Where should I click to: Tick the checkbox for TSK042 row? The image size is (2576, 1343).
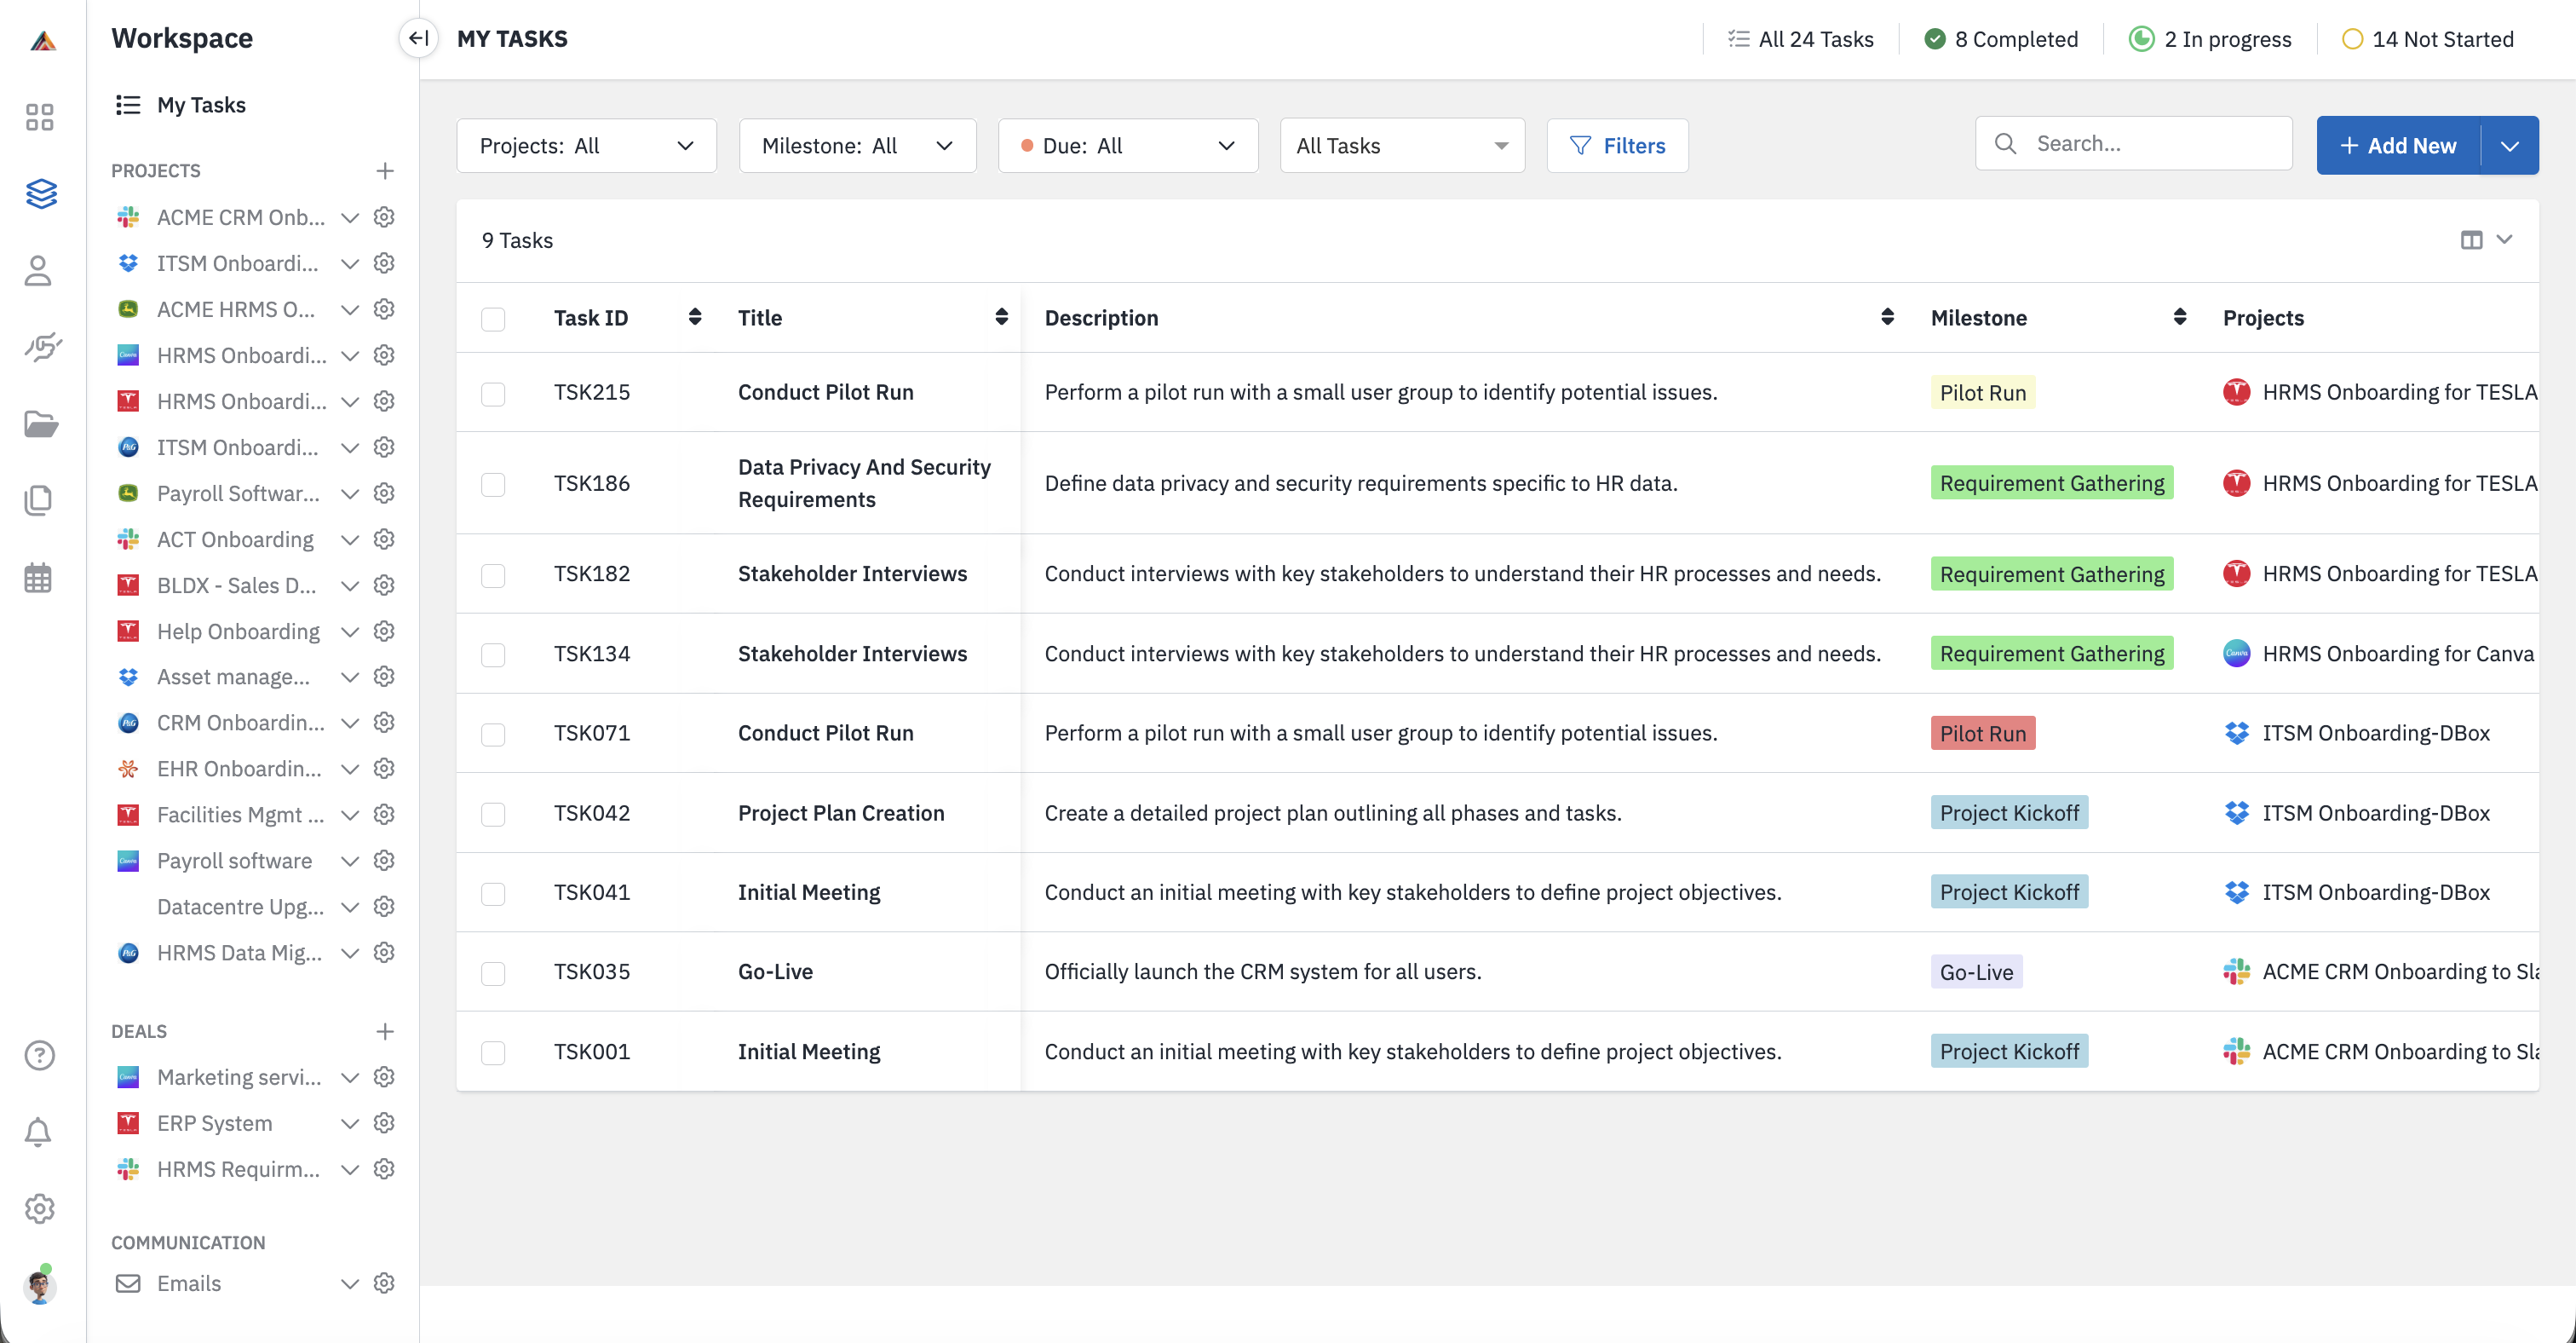(x=493, y=814)
